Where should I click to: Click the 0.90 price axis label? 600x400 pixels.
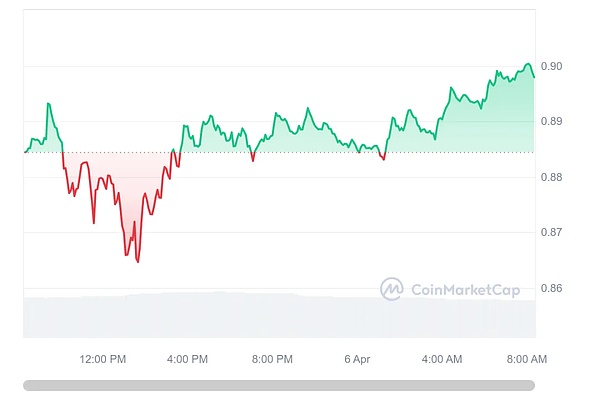coord(549,66)
